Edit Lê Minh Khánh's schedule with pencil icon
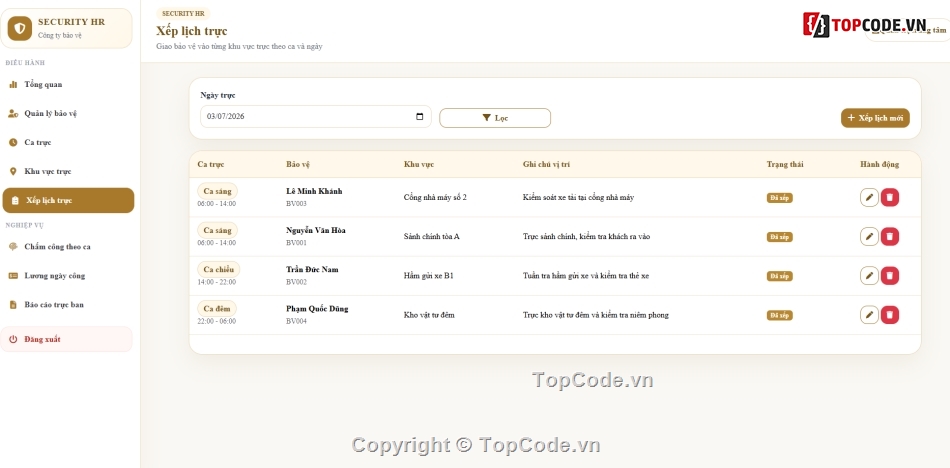 coord(869,198)
